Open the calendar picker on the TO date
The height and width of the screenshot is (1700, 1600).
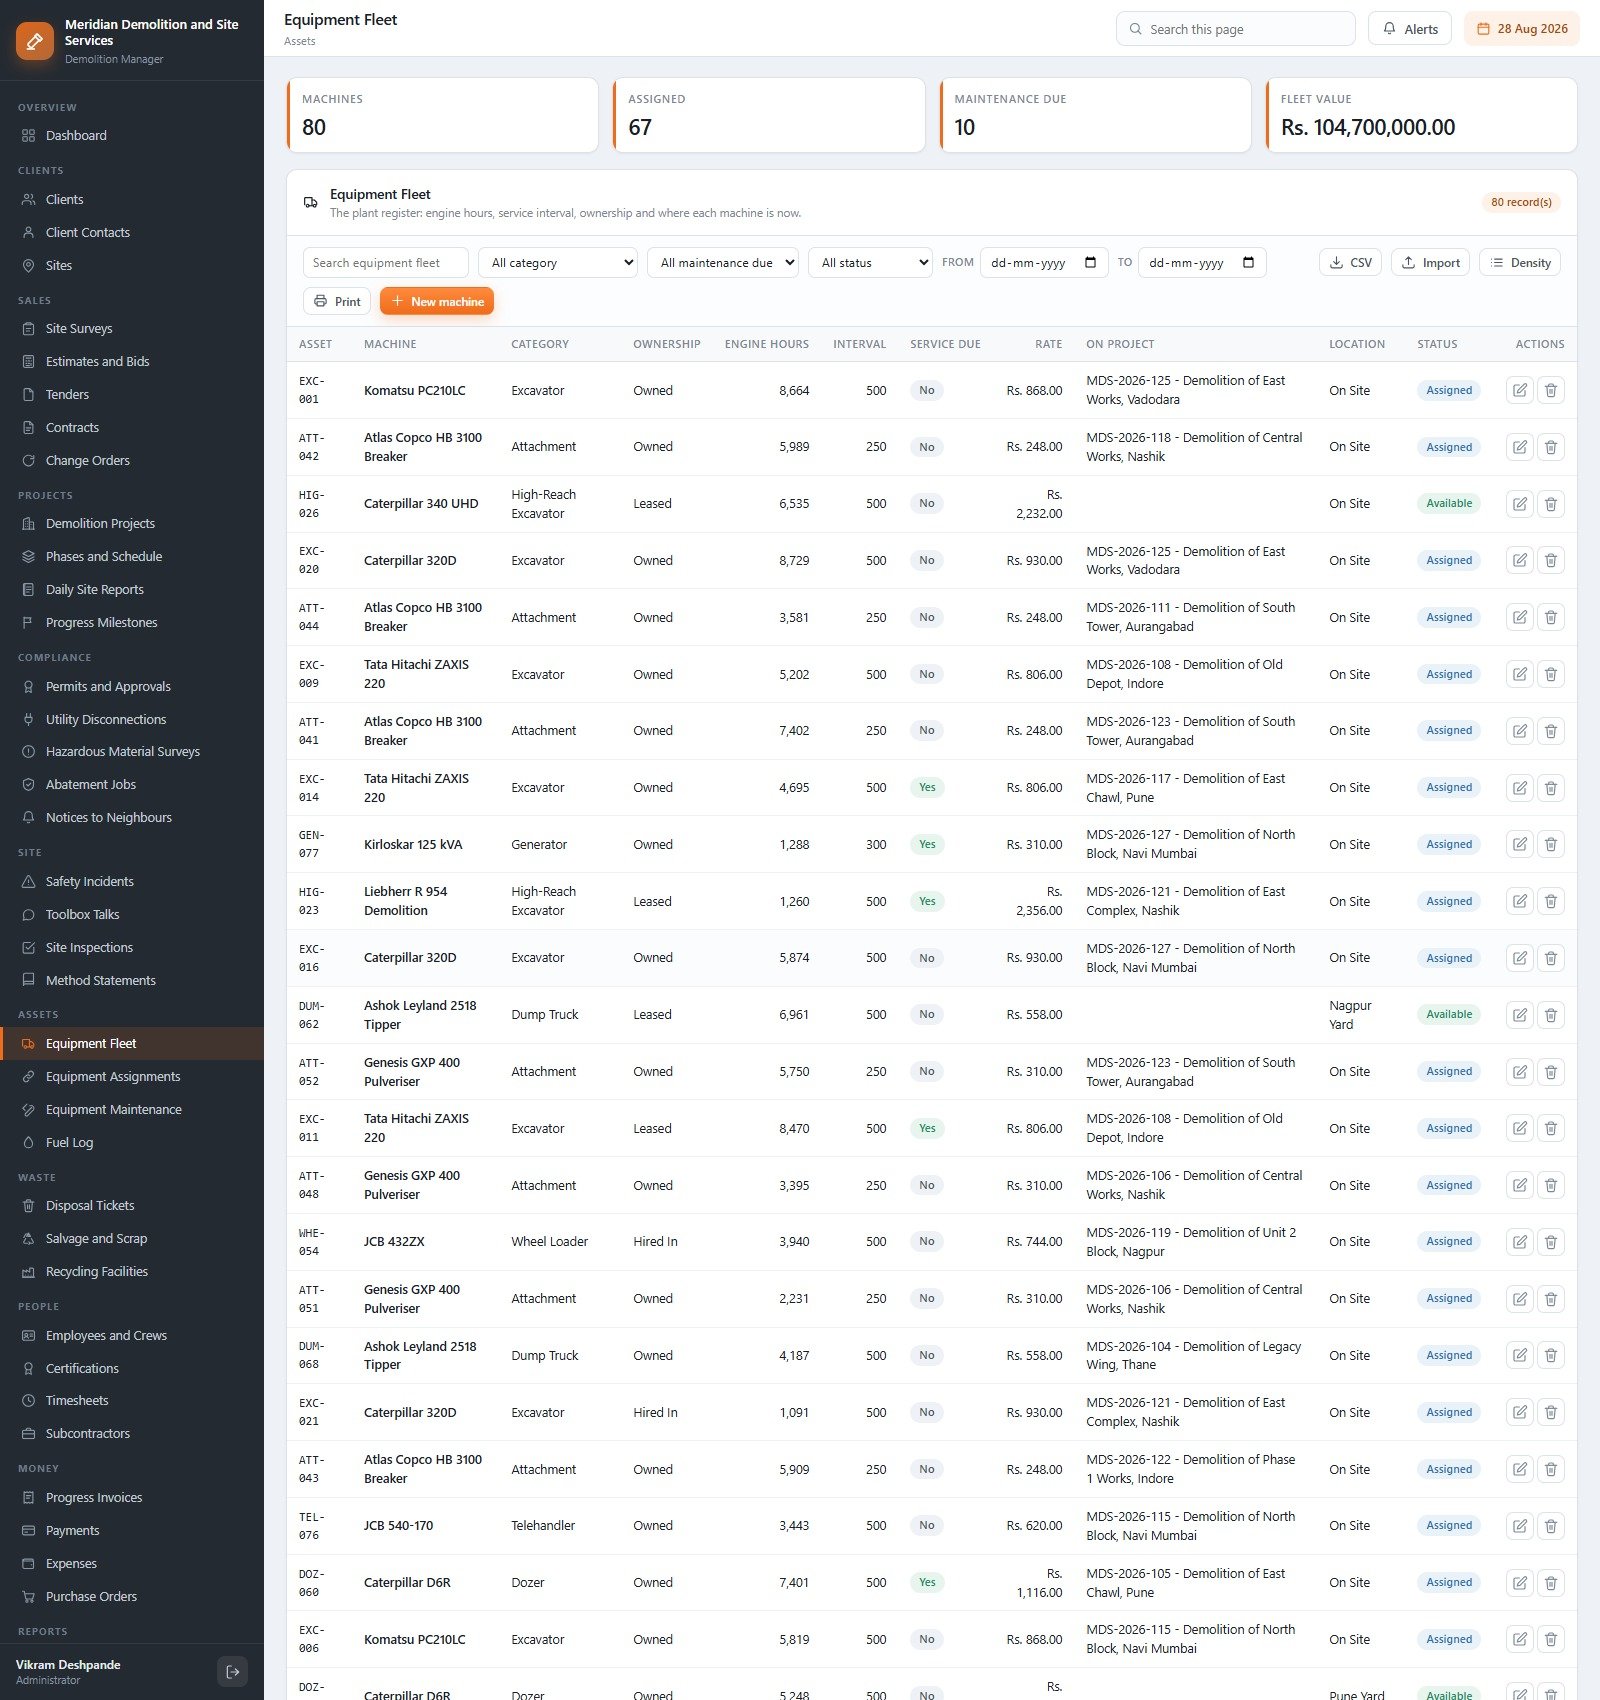coord(1248,263)
